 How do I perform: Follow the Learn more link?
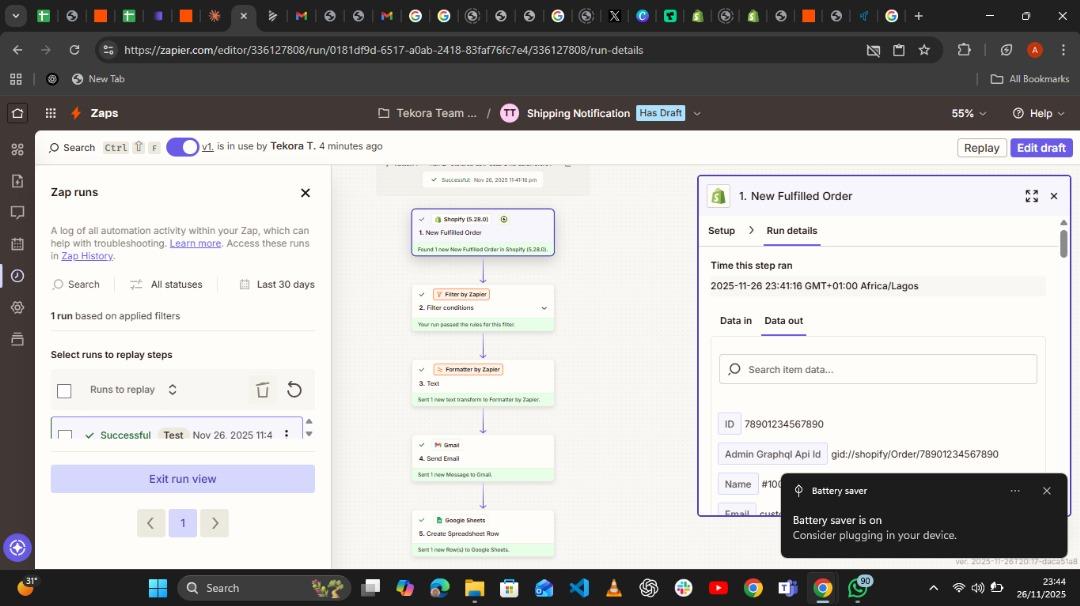(195, 243)
